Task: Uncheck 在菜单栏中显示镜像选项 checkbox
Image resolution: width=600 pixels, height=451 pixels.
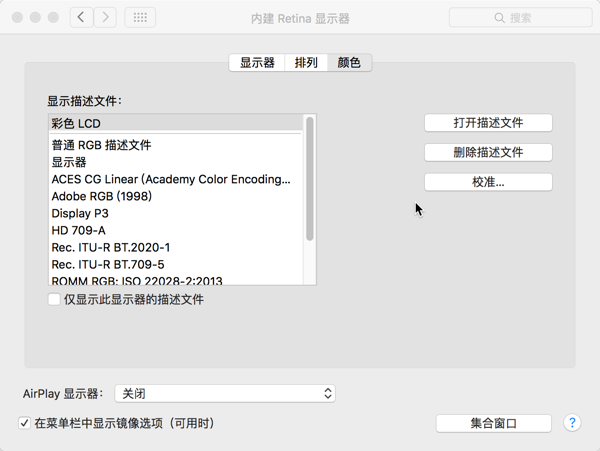Action: click(24, 423)
